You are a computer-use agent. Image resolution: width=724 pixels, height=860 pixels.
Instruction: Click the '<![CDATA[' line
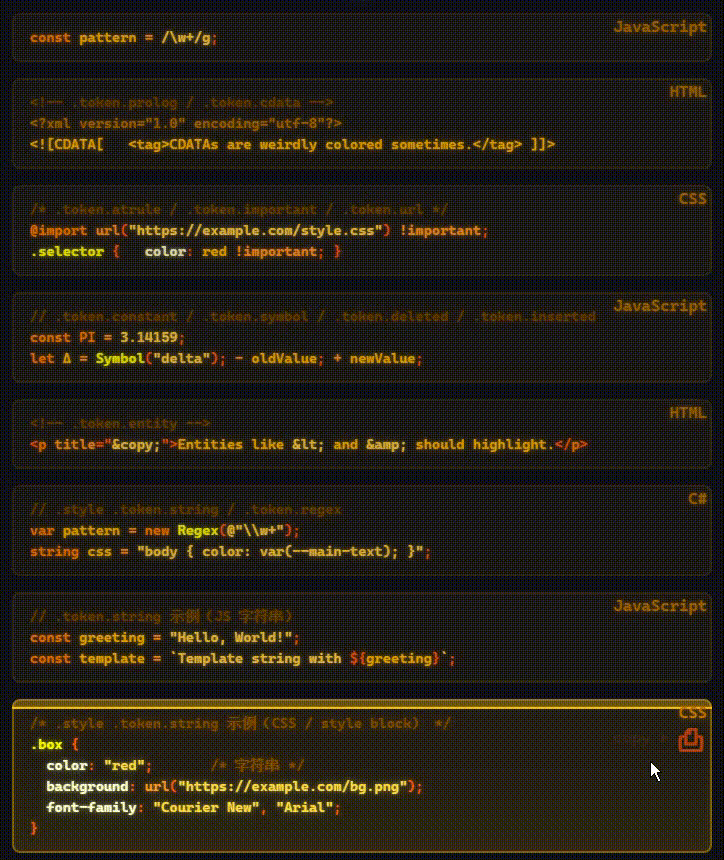pyautogui.click(x=292, y=145)
